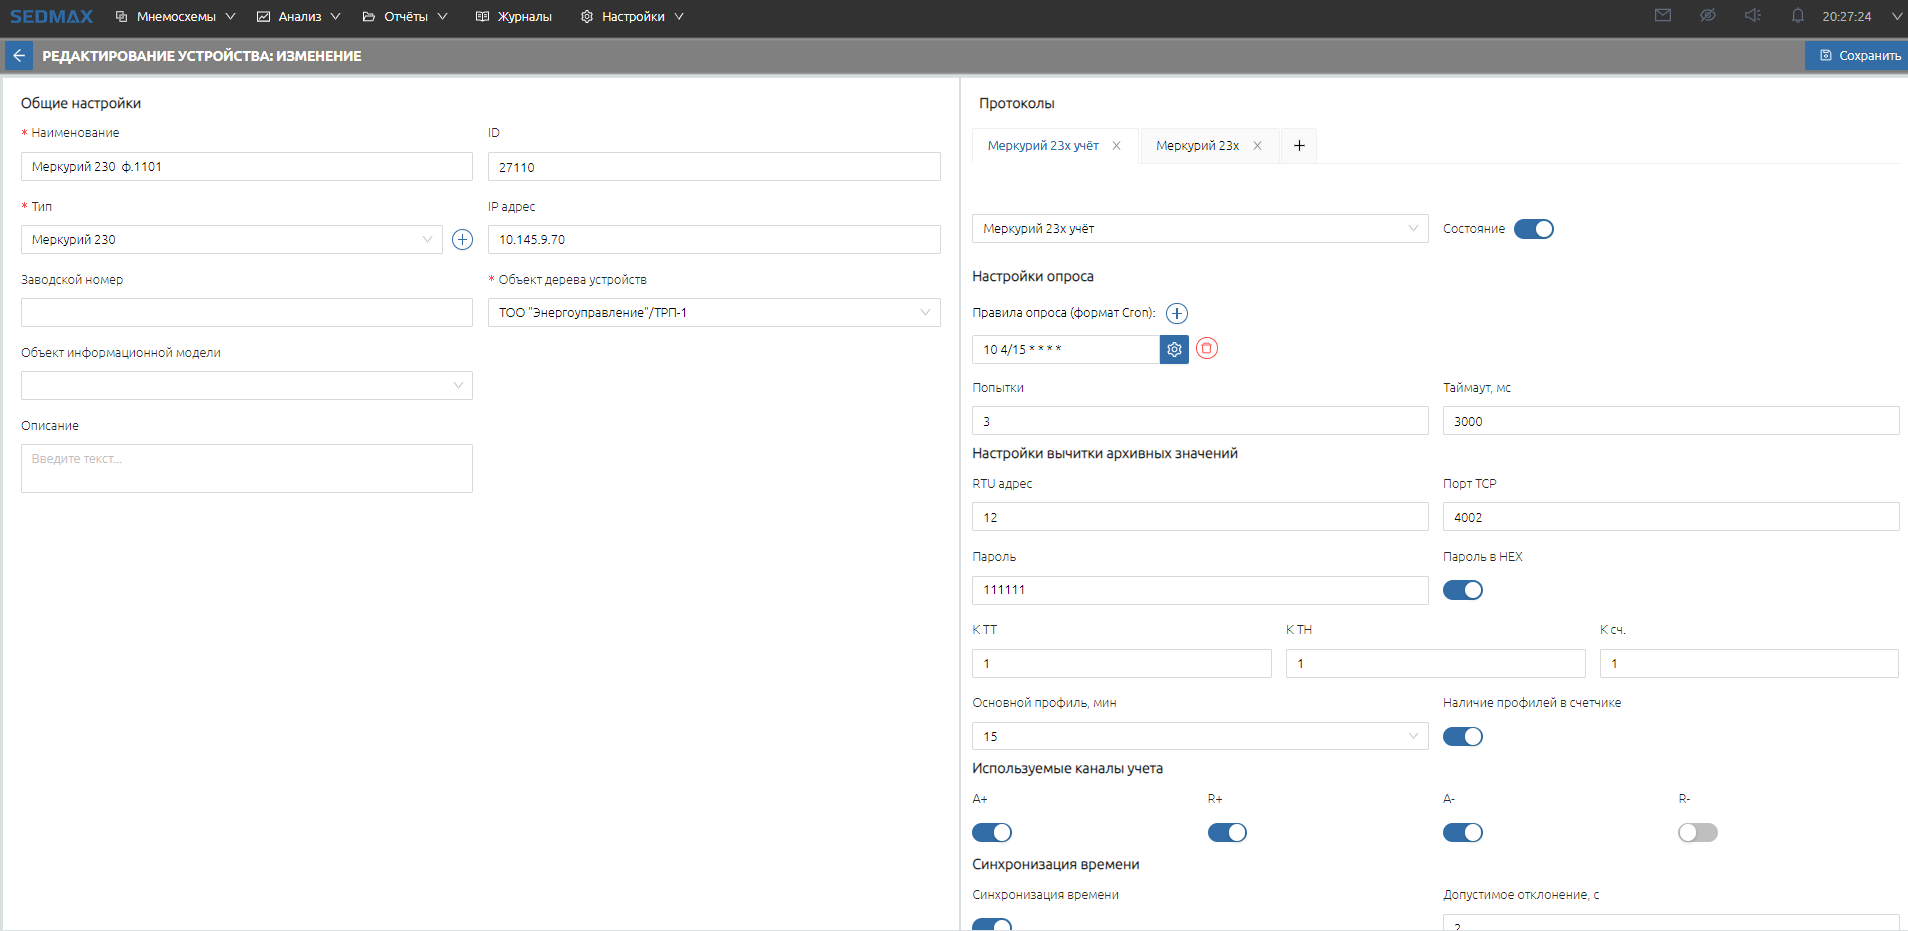Toggle Пароль в HEX switch
Screen dimensions: 1908x931
1462,590
